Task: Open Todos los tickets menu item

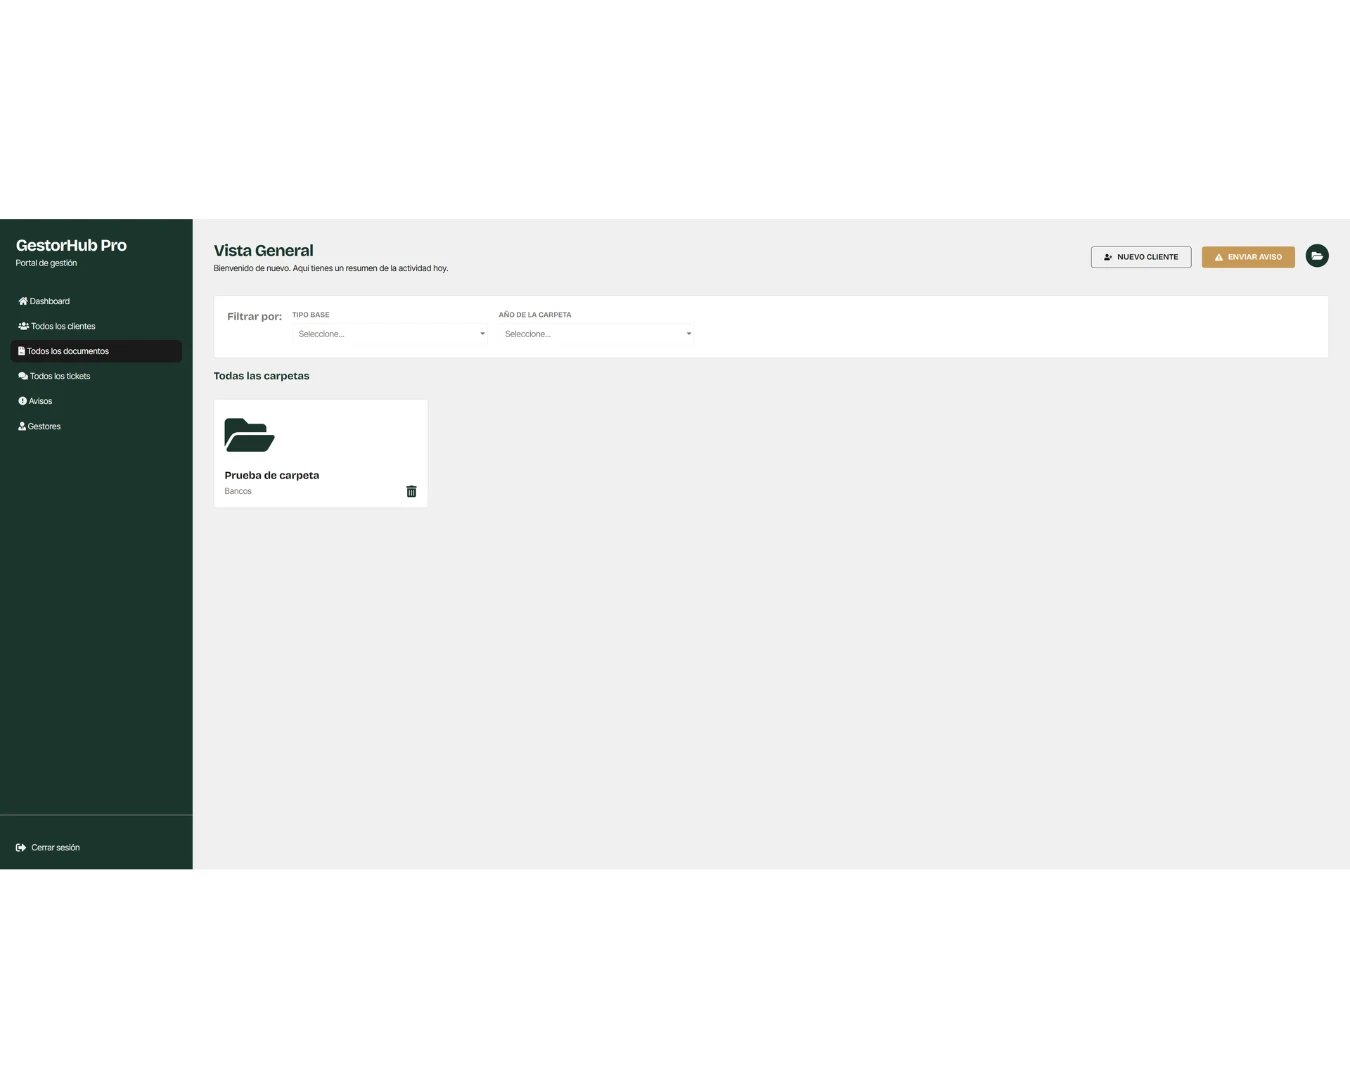Action: tap(96, 376)
